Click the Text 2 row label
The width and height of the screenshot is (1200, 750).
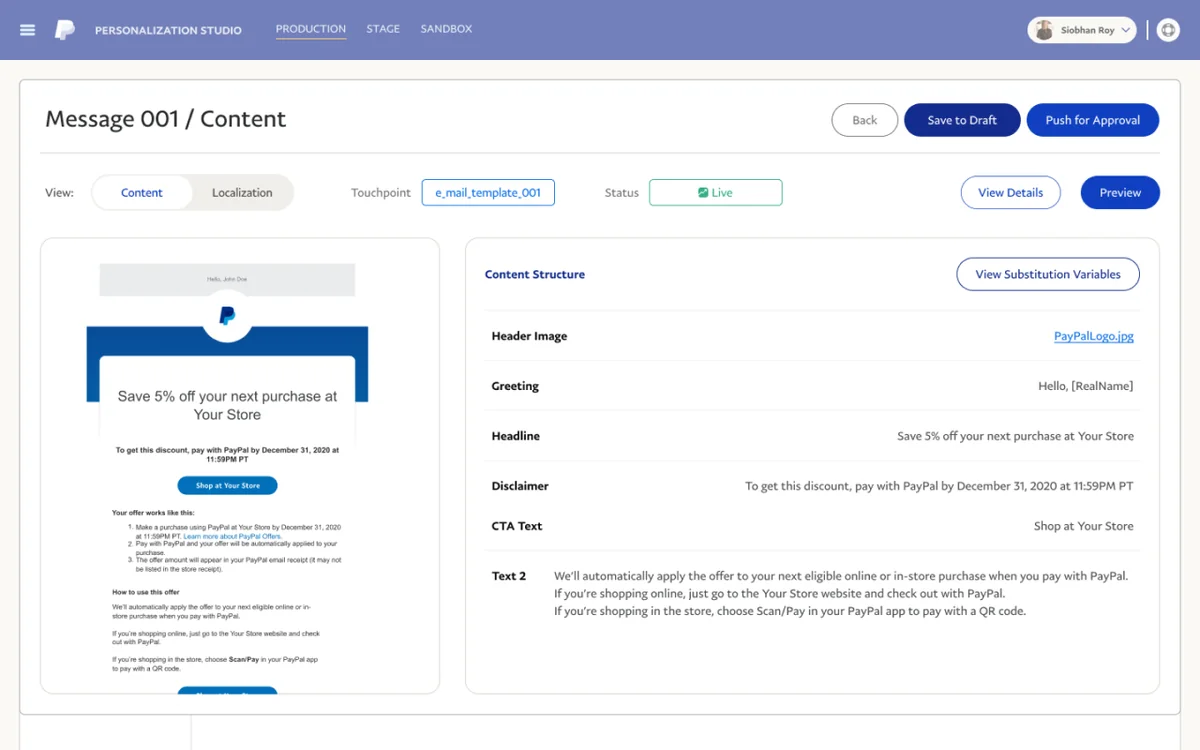509,576
